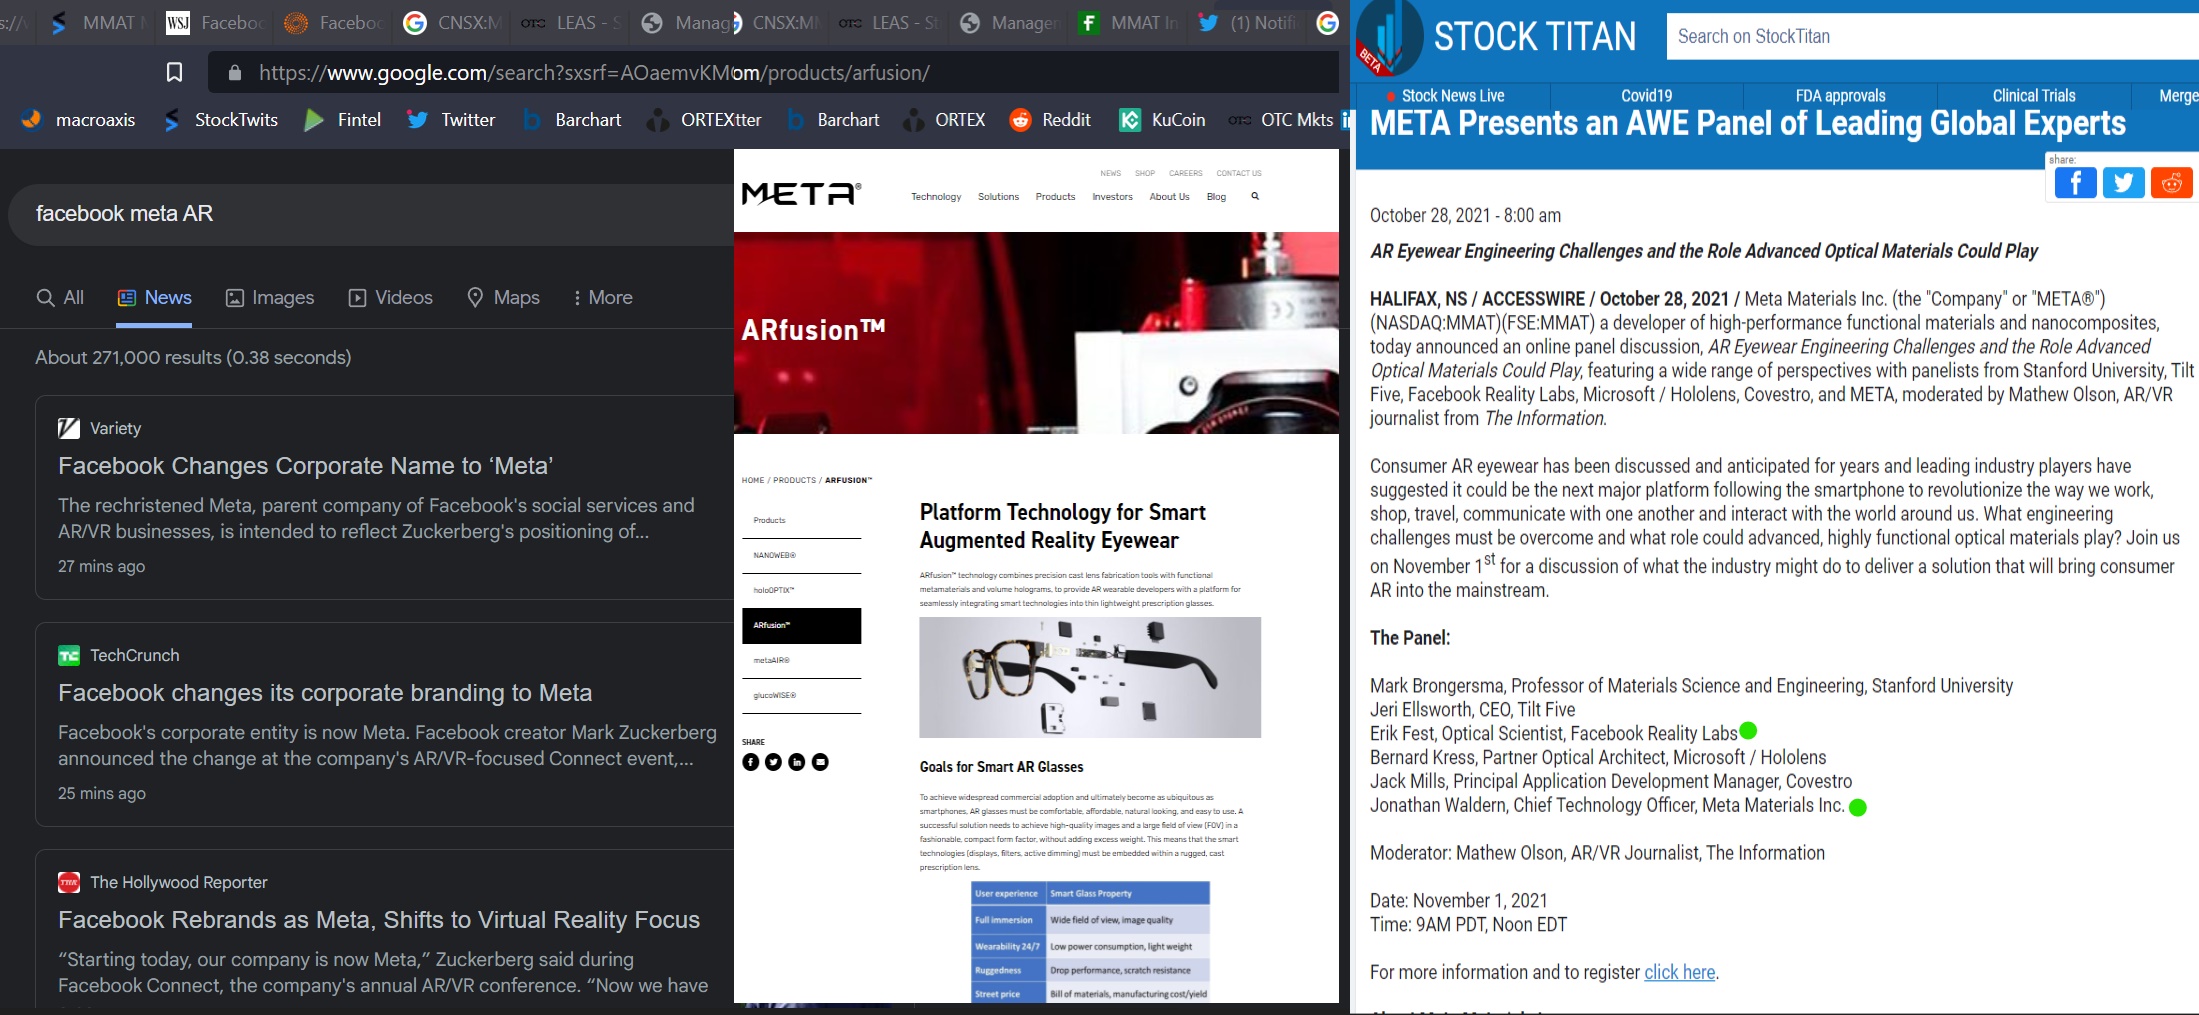Open the More menu in Google search
The height and width of the screenshot is (1015, 2199).
coord(603,297)
